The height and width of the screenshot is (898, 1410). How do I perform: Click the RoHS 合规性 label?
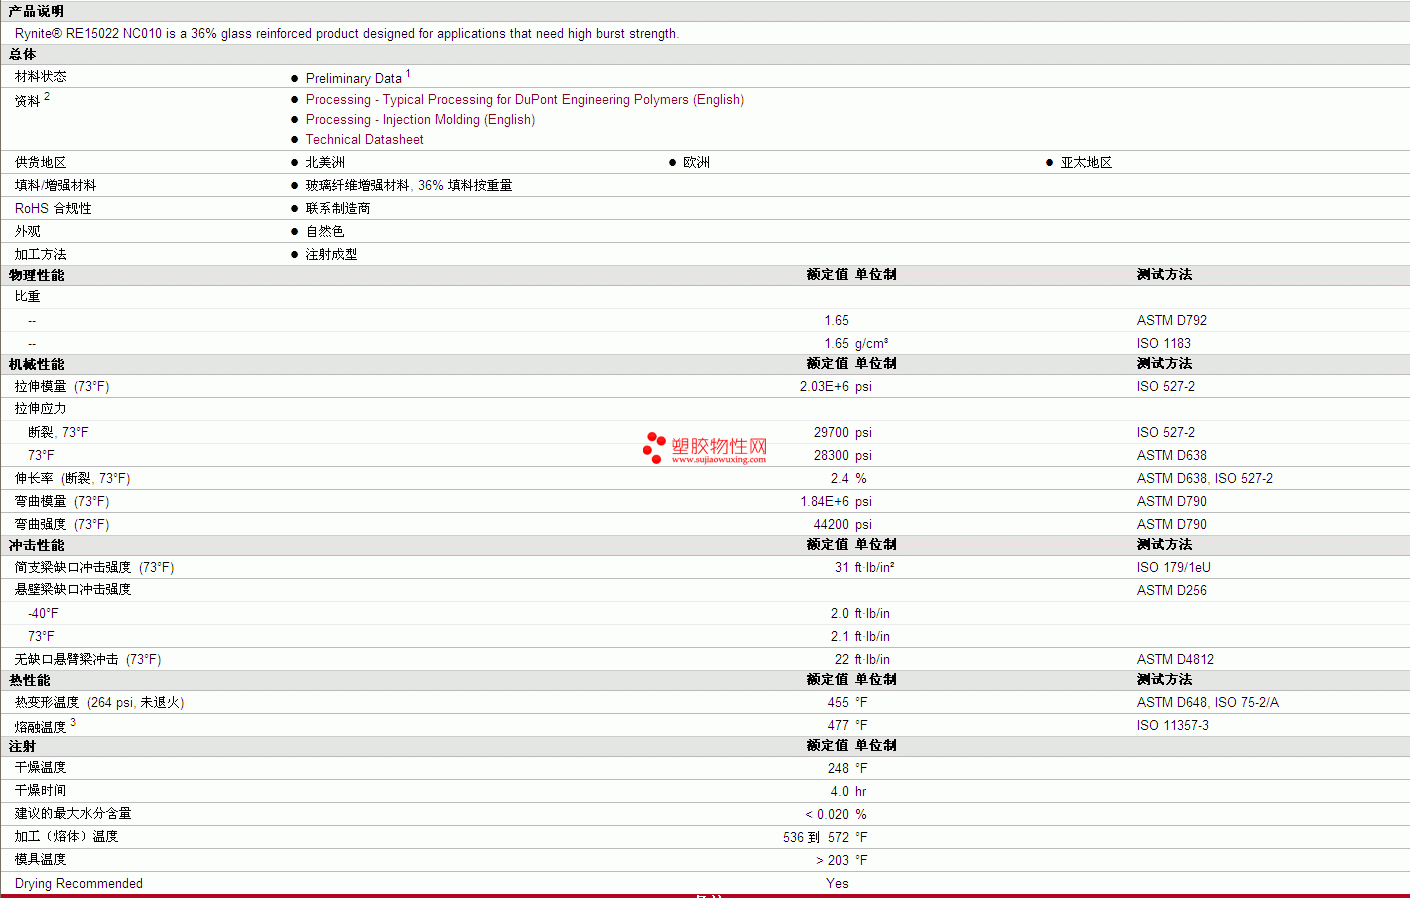tap(53, 208)
